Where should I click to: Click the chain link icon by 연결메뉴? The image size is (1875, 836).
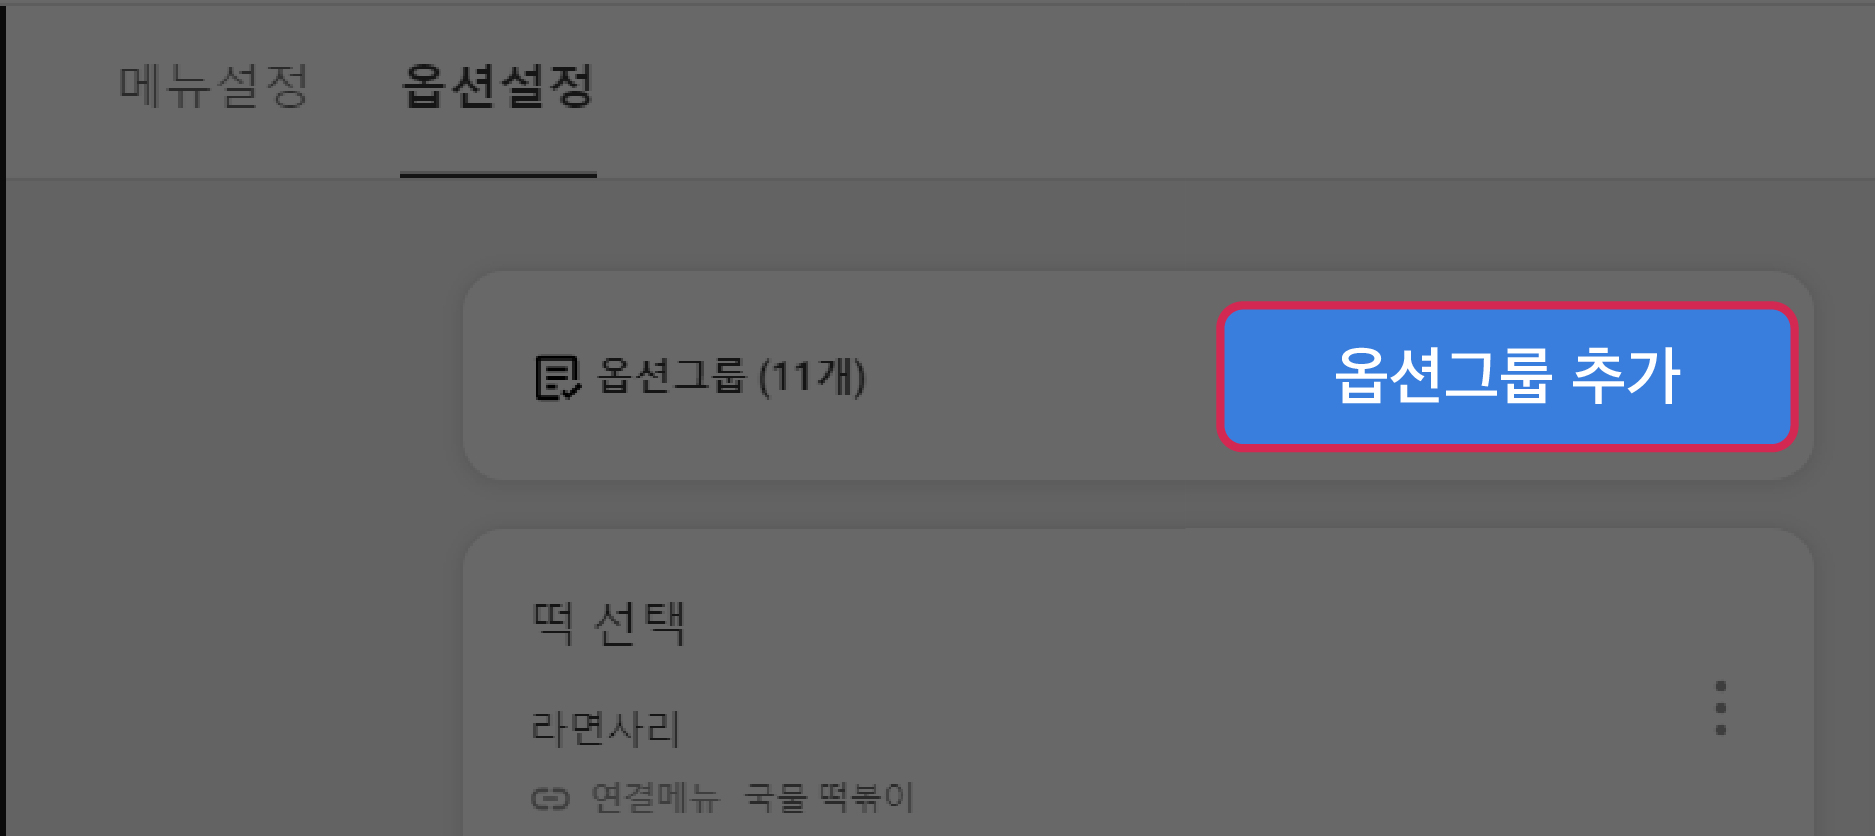(x=550, y=798)
